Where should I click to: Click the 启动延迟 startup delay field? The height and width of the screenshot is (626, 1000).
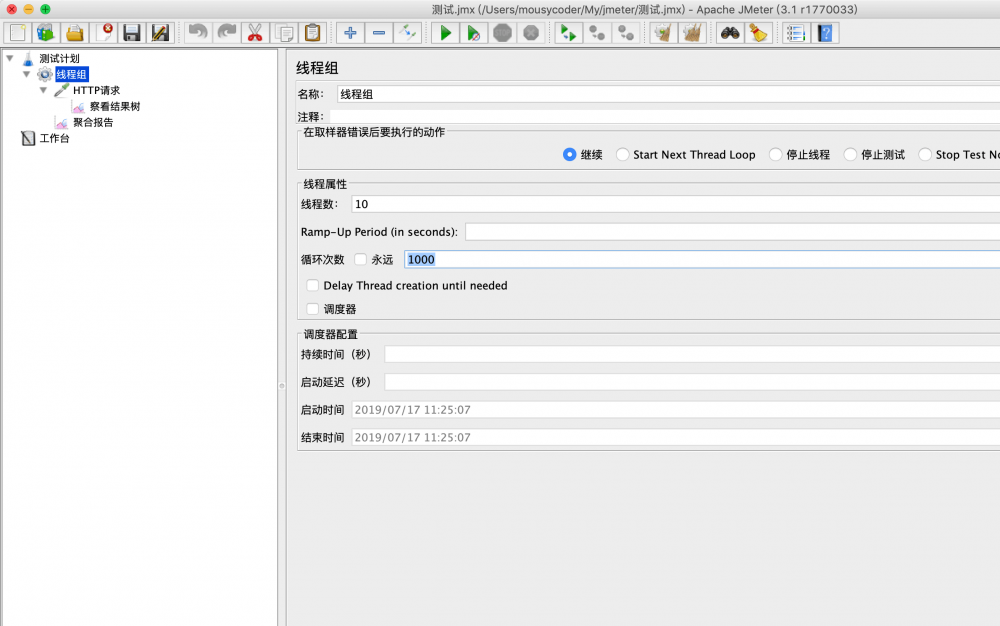click(692, 382)
